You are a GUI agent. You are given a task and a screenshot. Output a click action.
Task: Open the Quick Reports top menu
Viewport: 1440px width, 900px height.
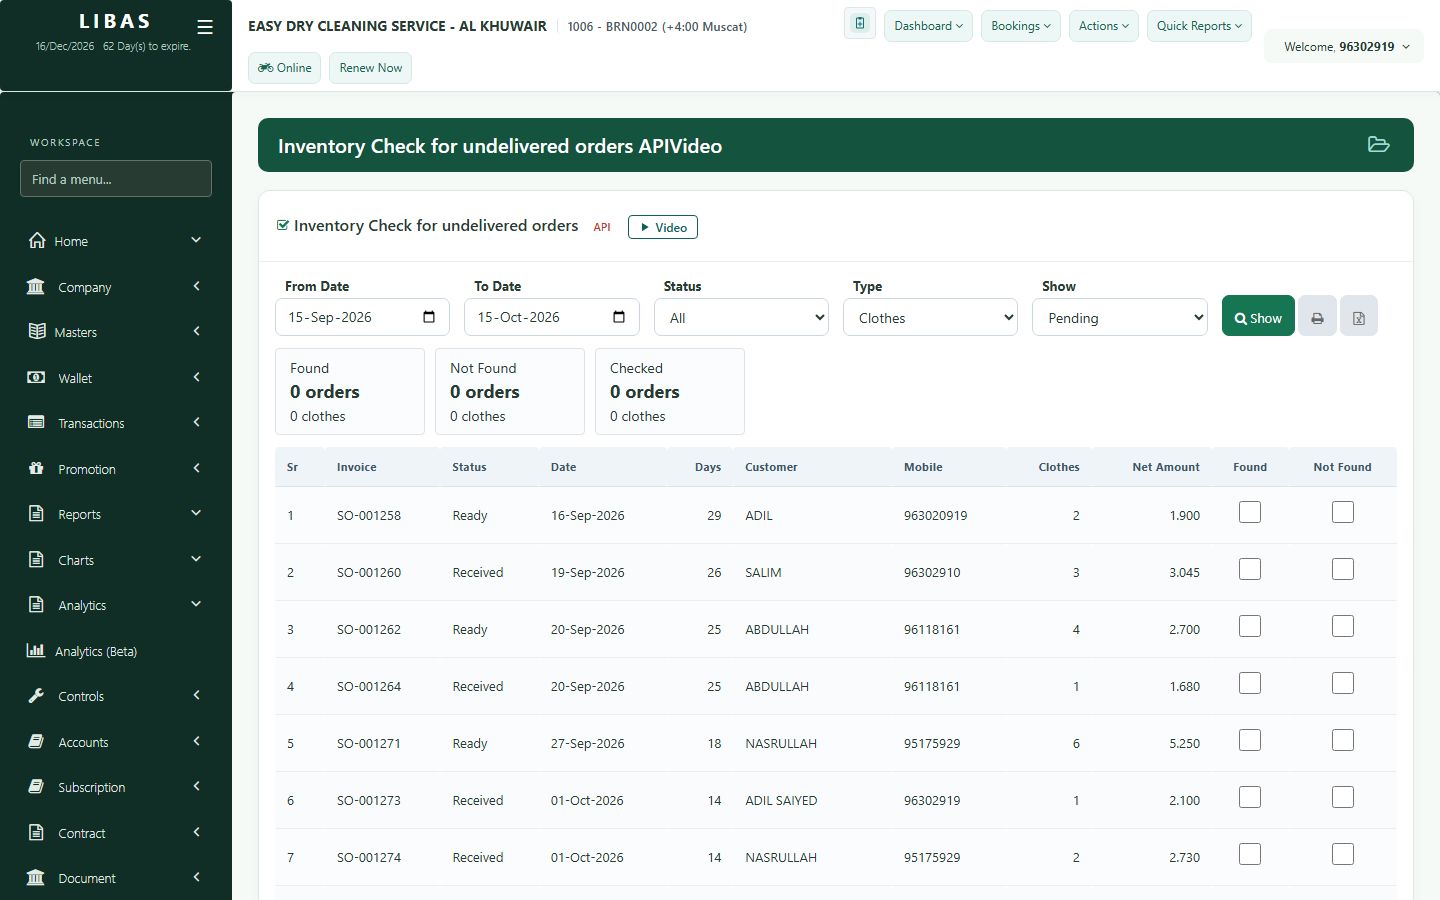tap(1199, 26)
